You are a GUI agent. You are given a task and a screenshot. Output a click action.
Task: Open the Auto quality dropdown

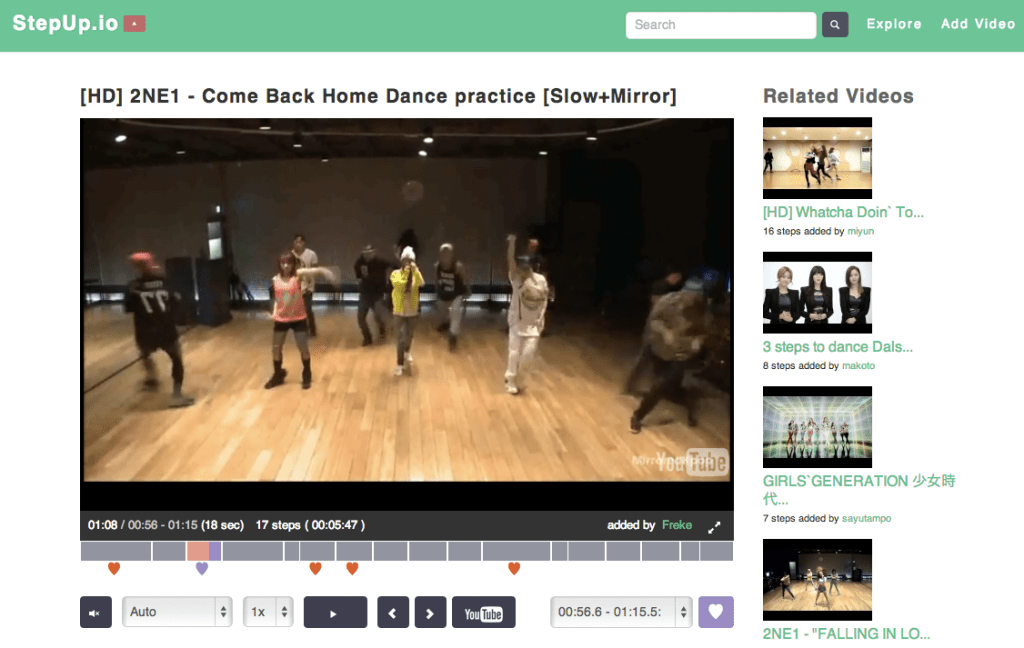click(x=177, y=612)
